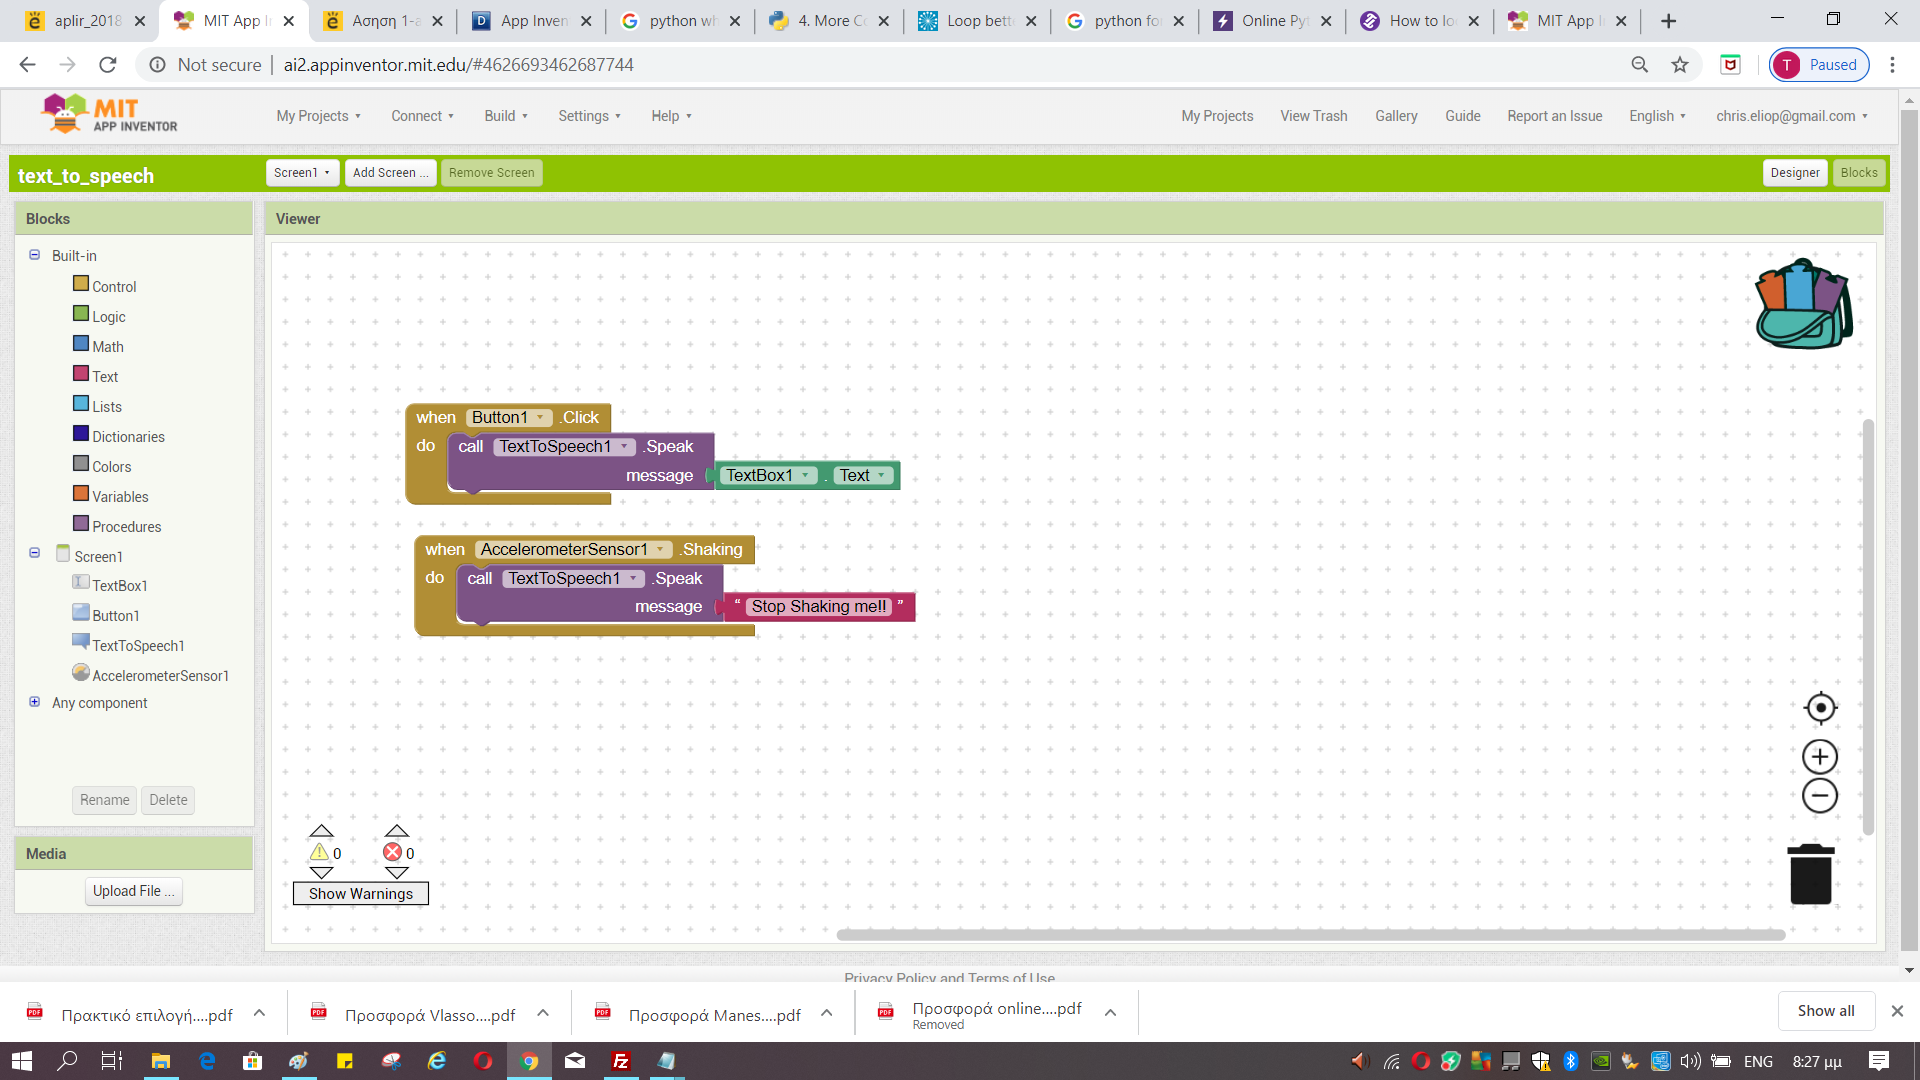Jump to previous warning with the up arrow above warning icon
The image size is (1920, 1080).
click(321, 831)
